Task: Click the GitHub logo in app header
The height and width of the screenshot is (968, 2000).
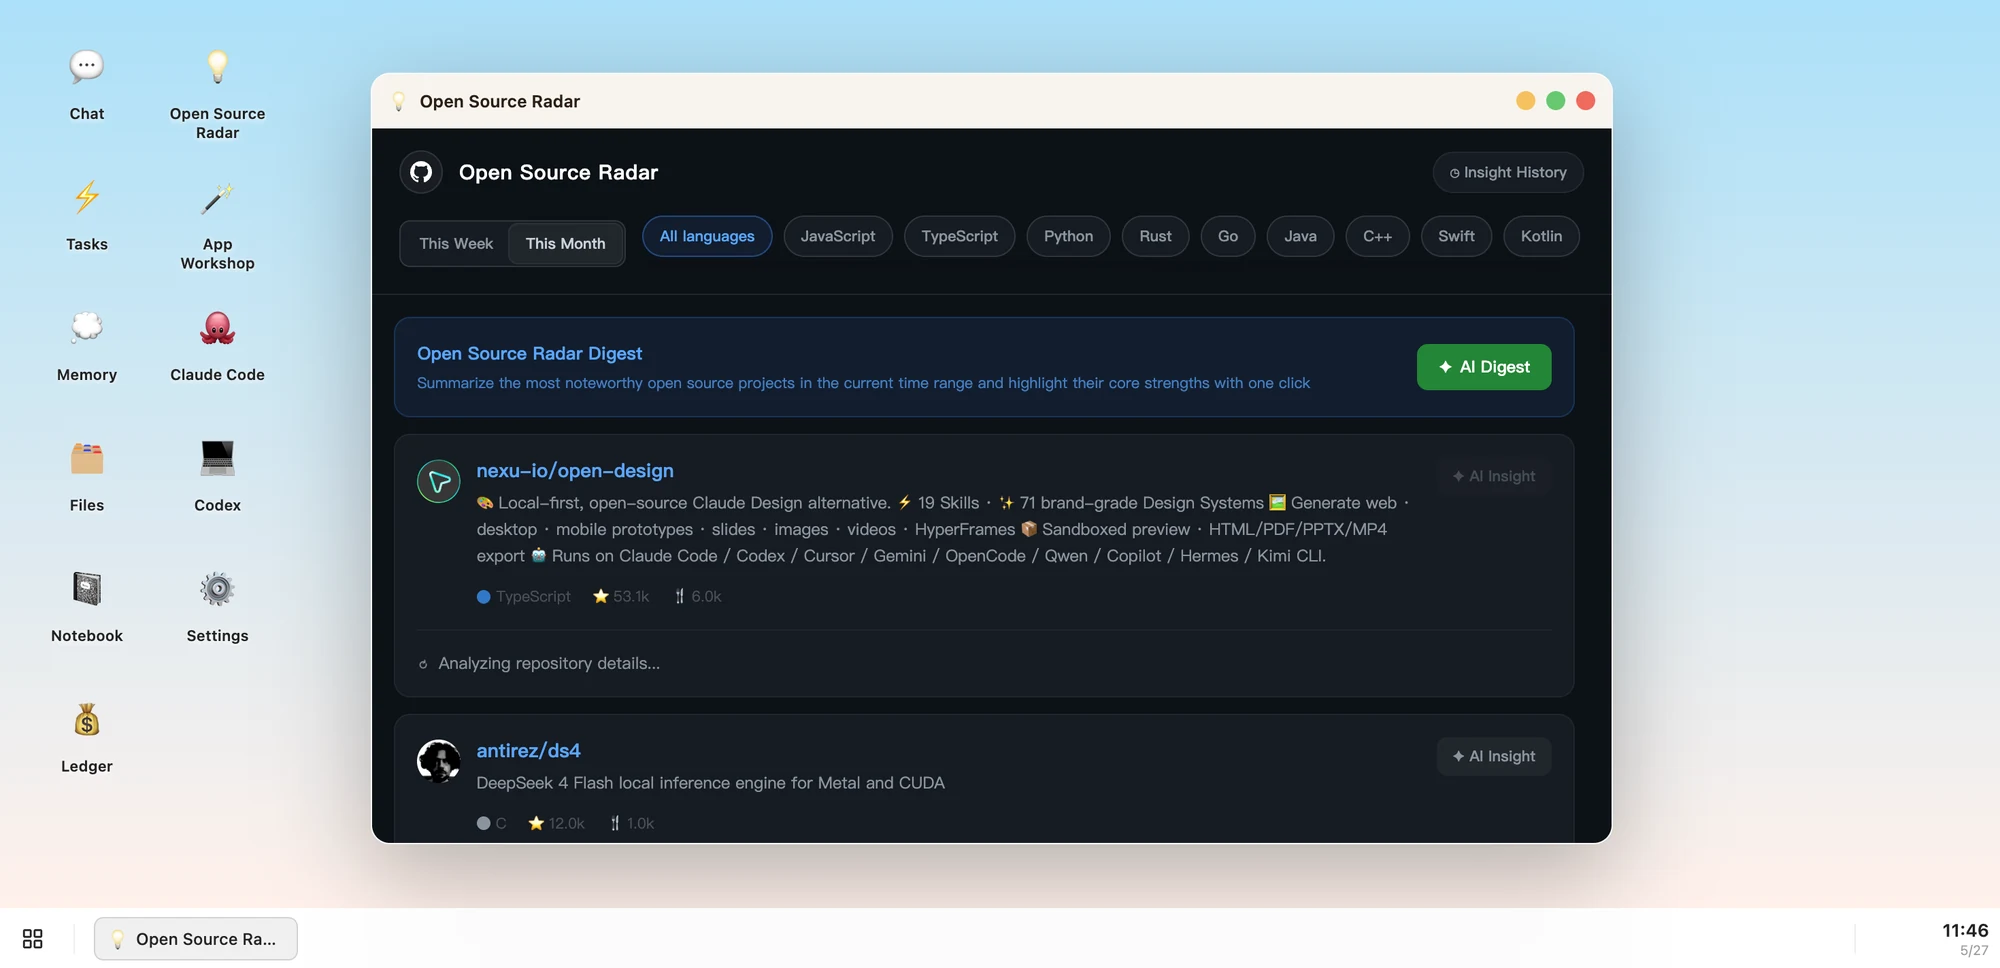Action: coord(421,172)
